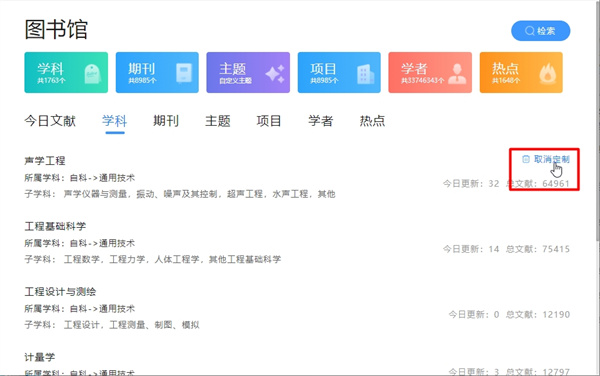Open the 期刊 category card
The height and width of the screenshot is (376, 600).
[157, 73]
